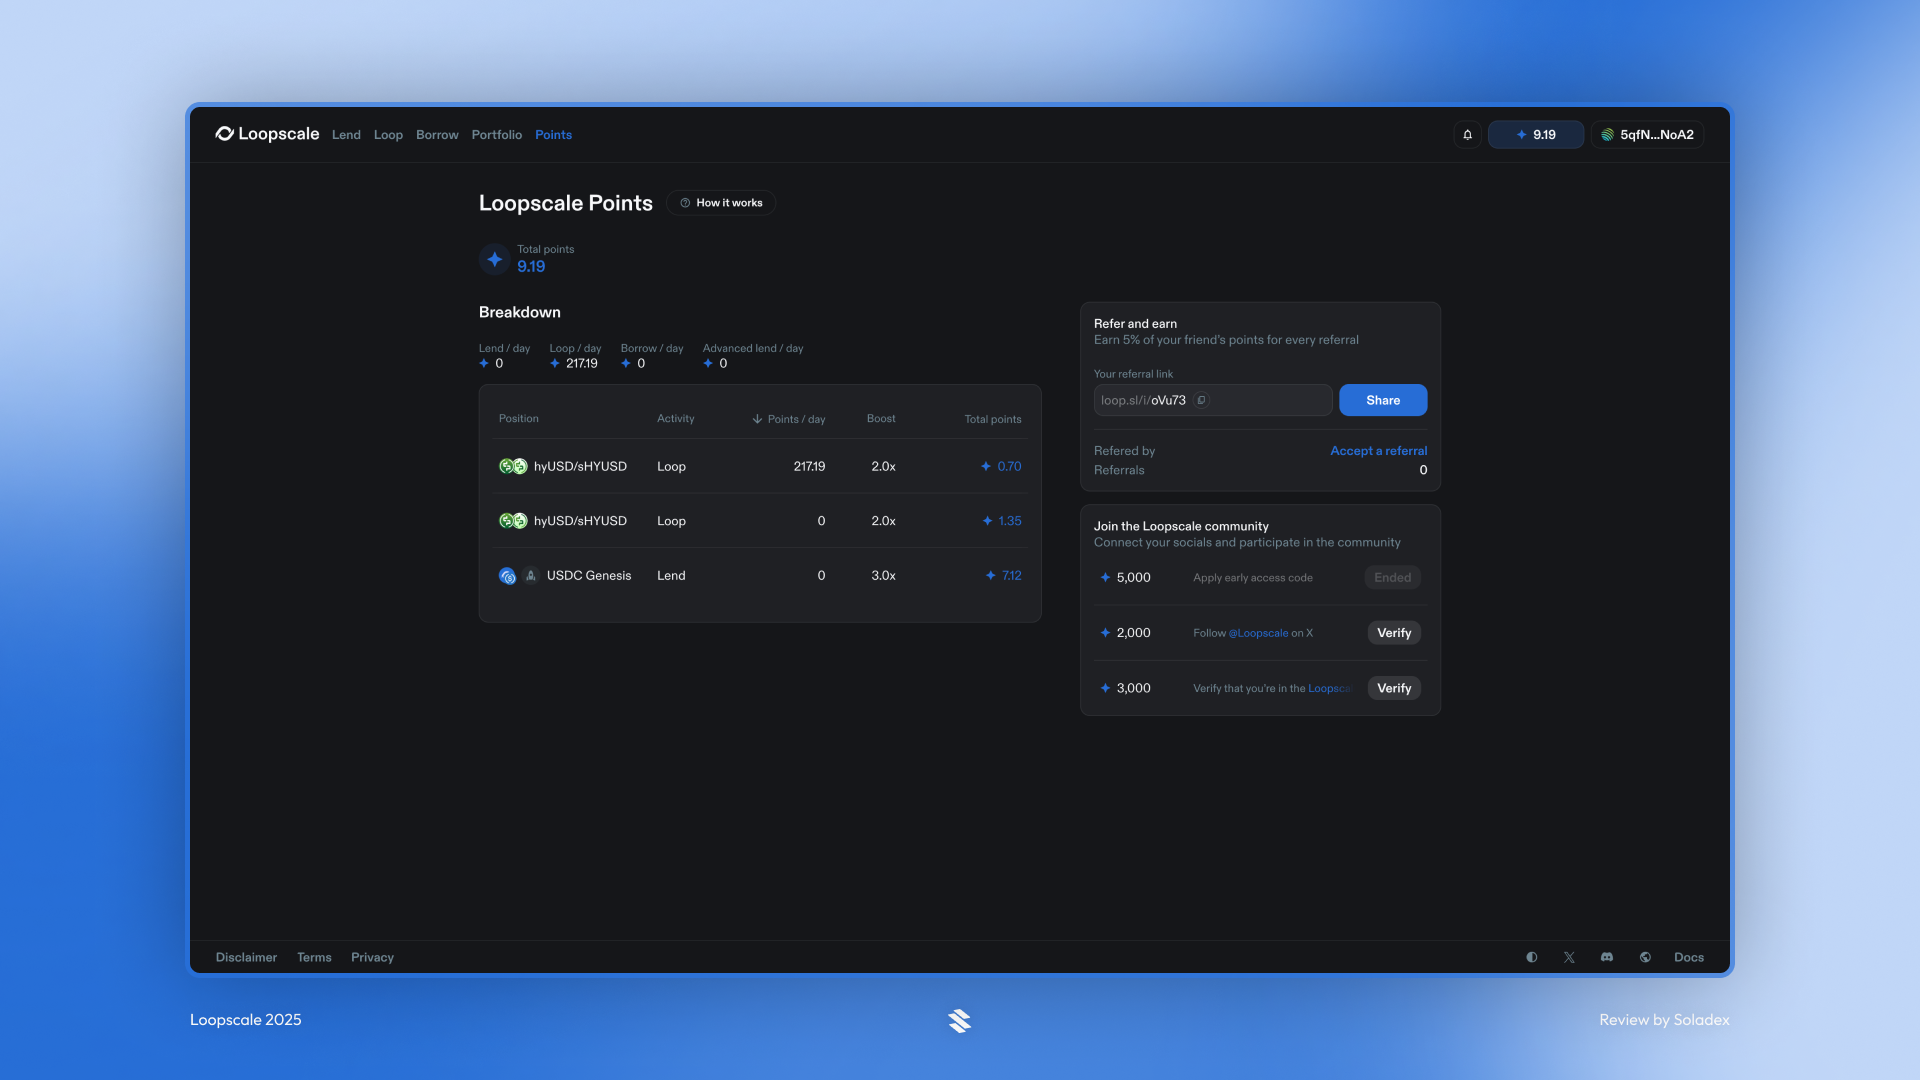This screenshot has height=1080, width=1920.
Task: Click the globe icon in footer
Action: [x=1645, y=957]
